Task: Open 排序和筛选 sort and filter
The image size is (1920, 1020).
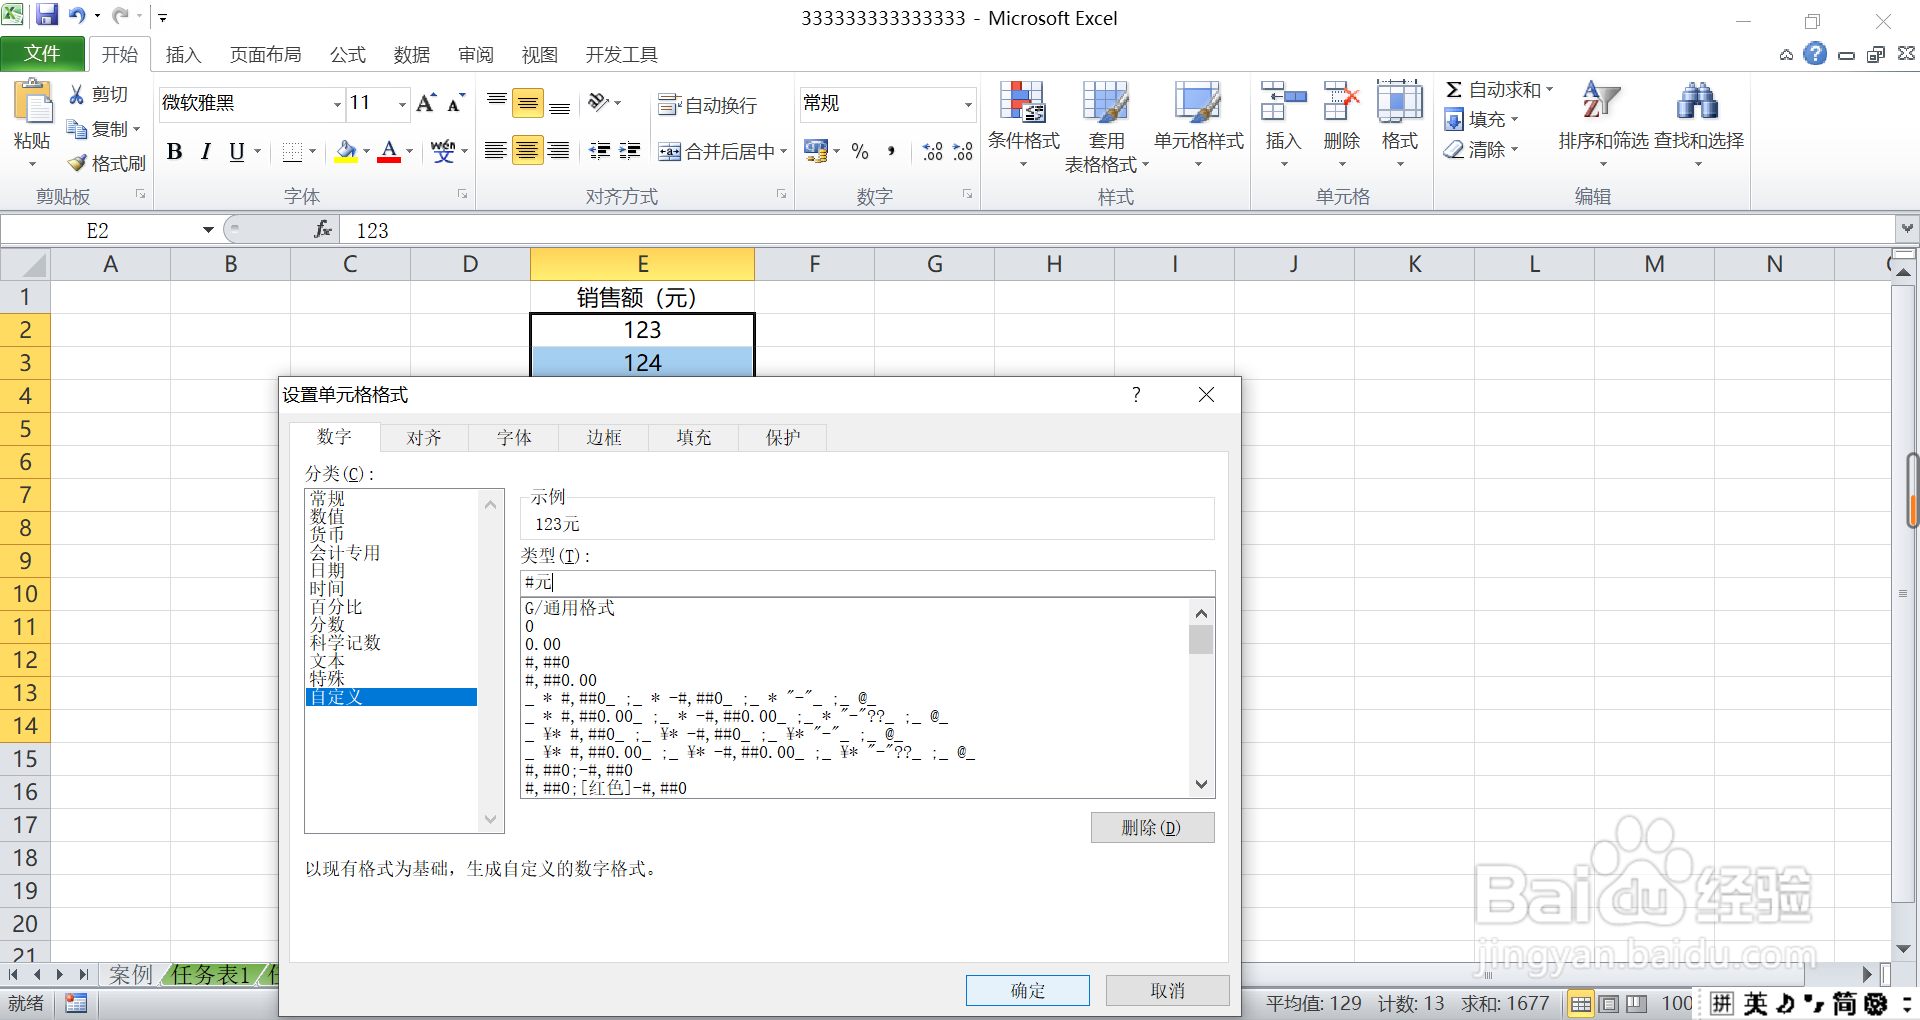Action: pyautogui.click(x=1603, y=125)
